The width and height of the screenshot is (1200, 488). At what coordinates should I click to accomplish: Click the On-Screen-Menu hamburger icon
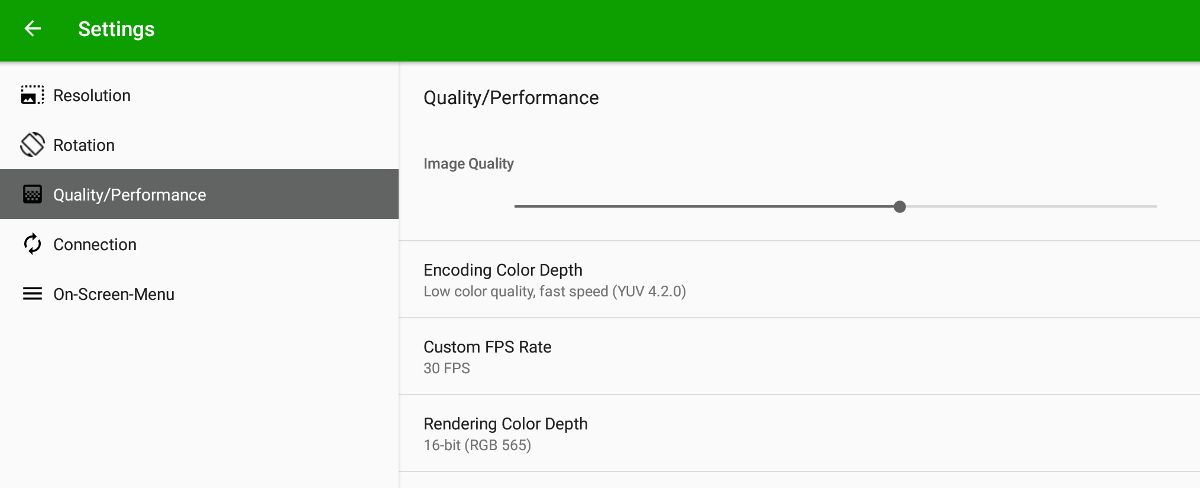[x=32, y=294]
